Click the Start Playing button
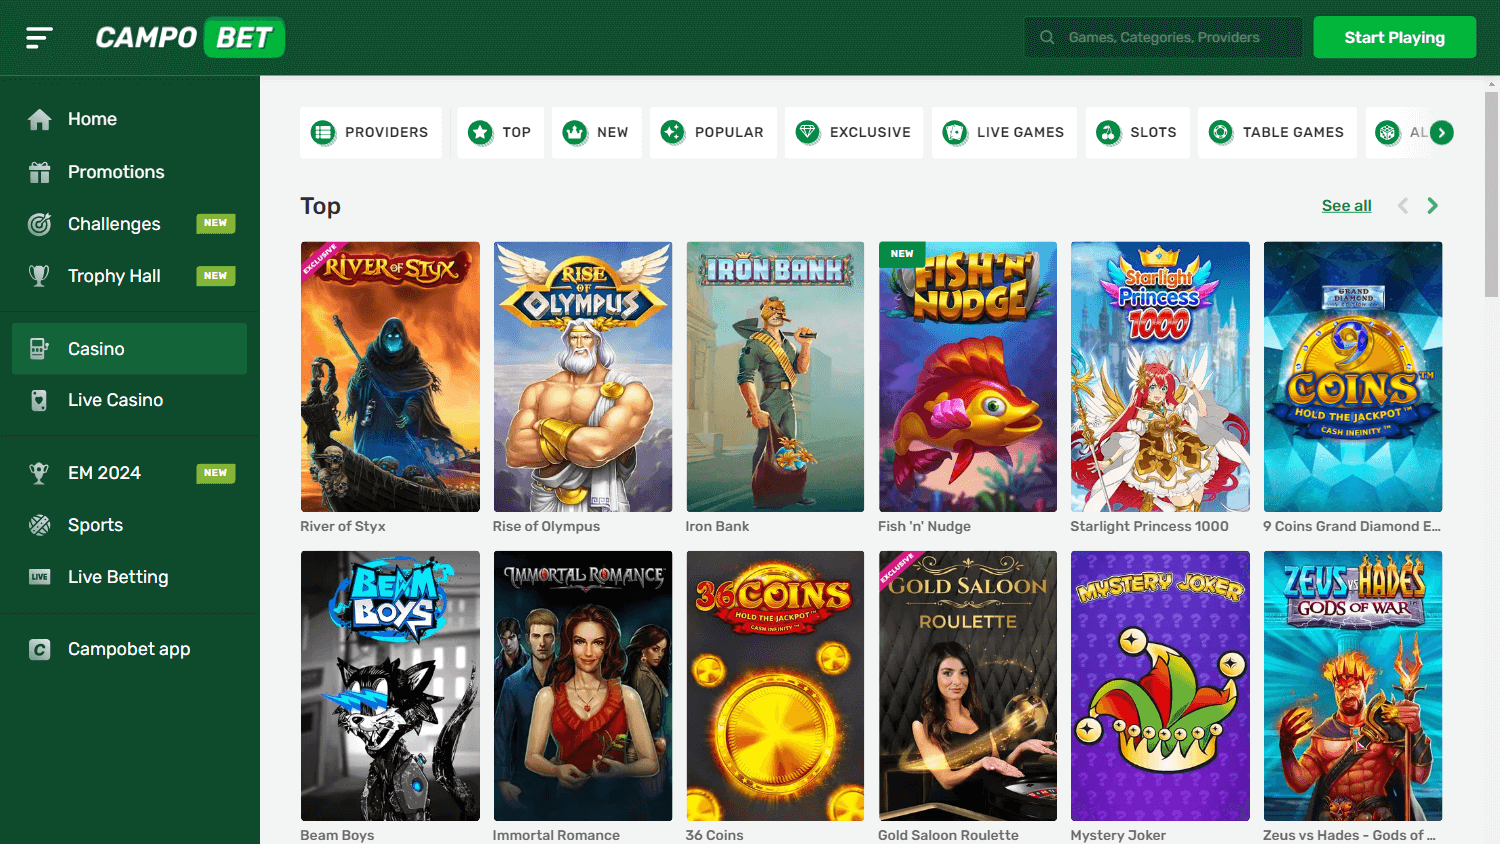 1394,36
